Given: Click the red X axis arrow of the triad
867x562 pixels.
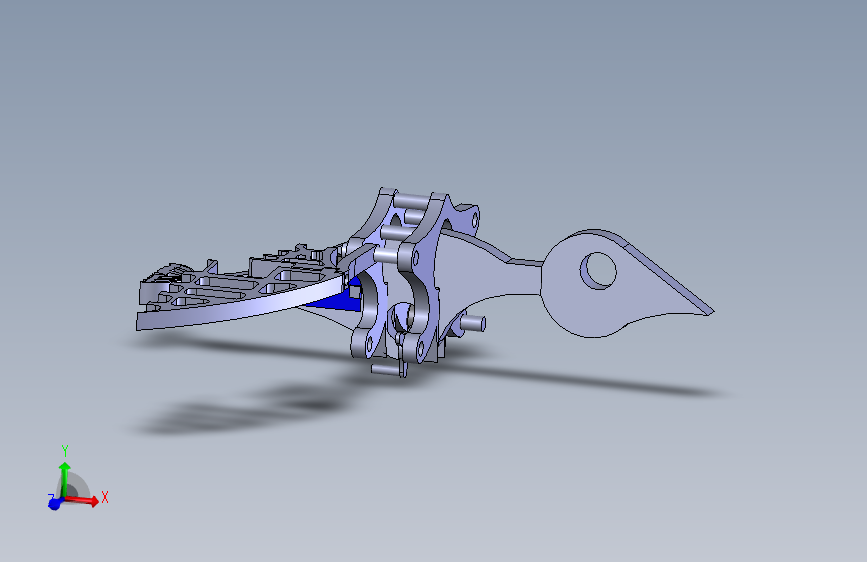Looking at the screenshot, I should pos(83,499).
